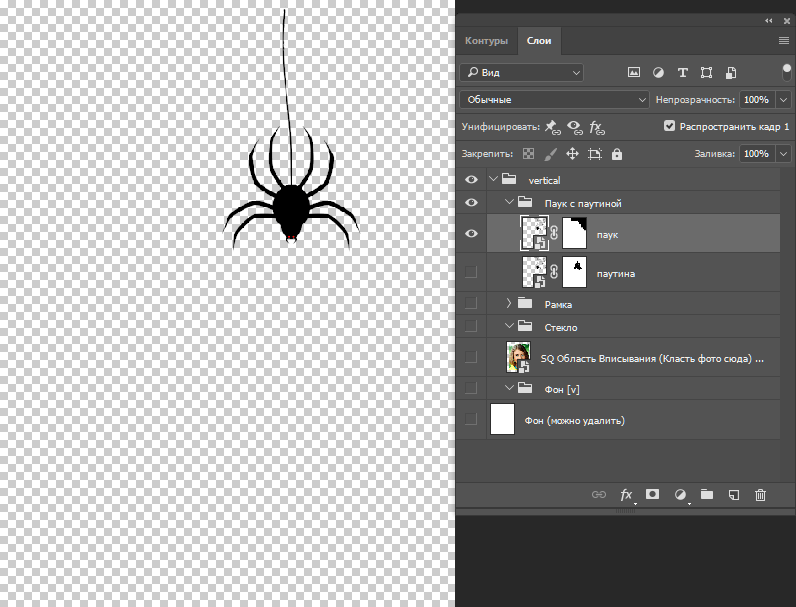Lock all with the padlock icon

[x=617, y=154]
